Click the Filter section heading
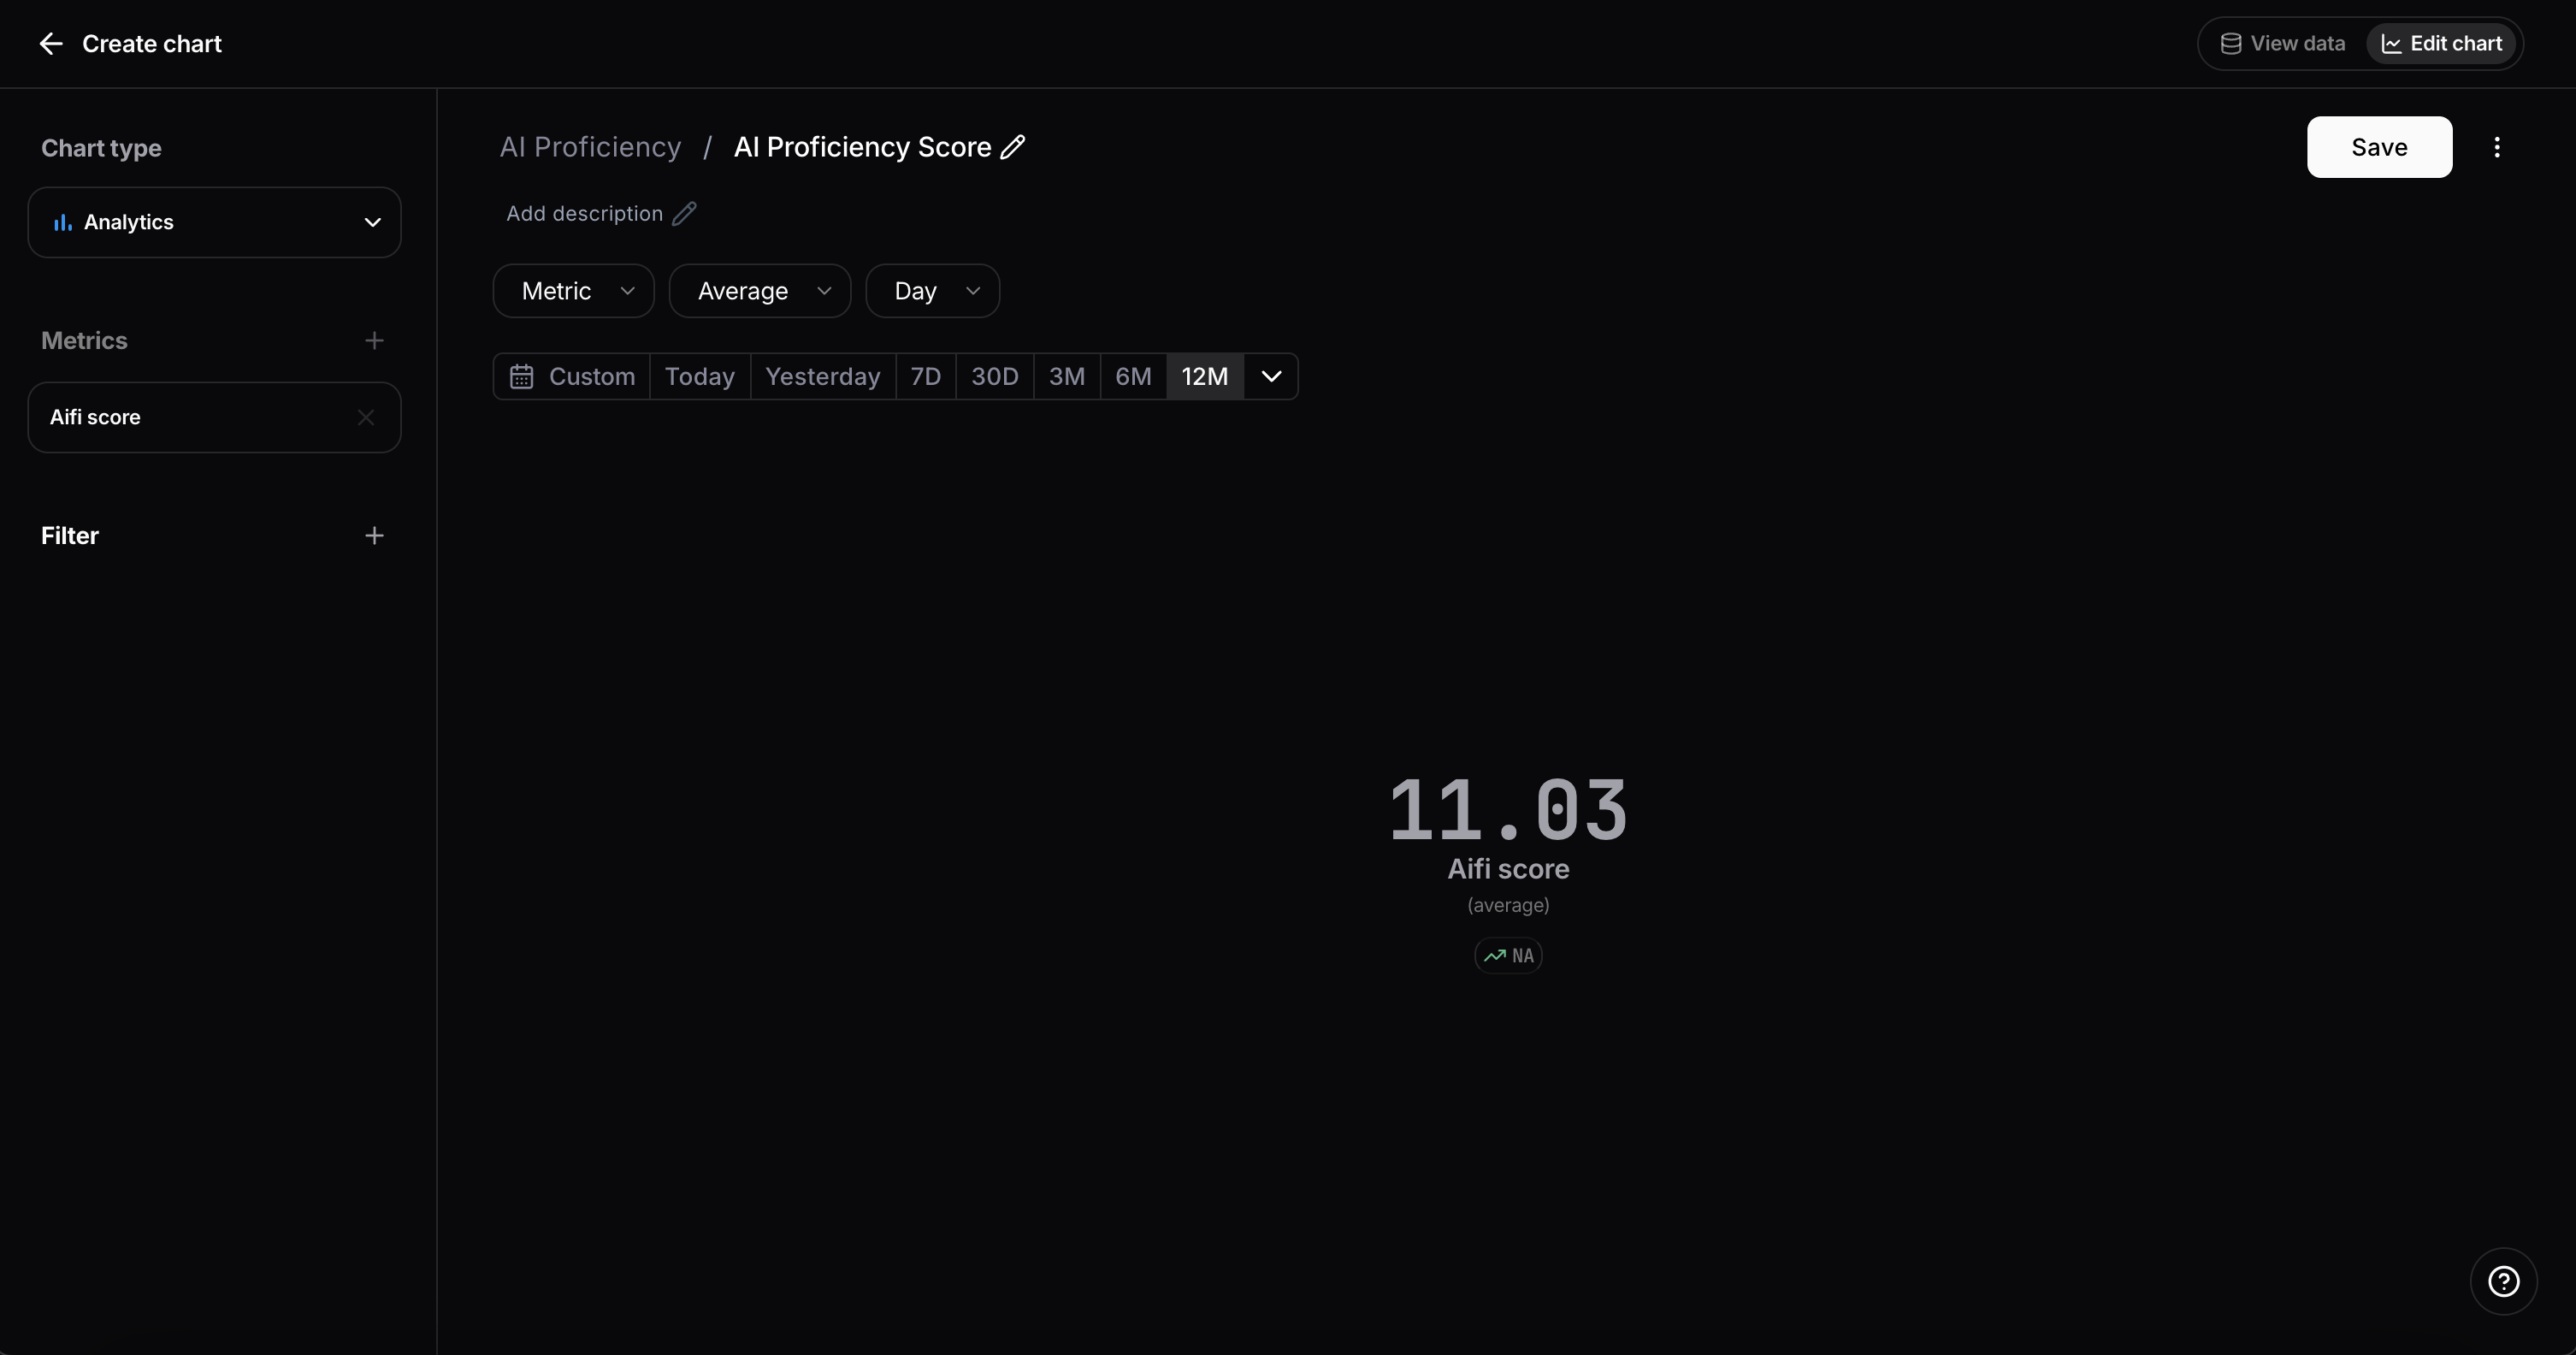 [70, 536]
